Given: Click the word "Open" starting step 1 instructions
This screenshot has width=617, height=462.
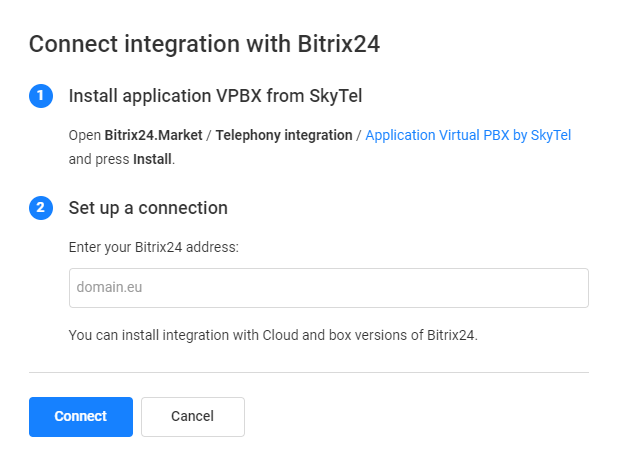Looking at the screenshot, I should 85,135.
